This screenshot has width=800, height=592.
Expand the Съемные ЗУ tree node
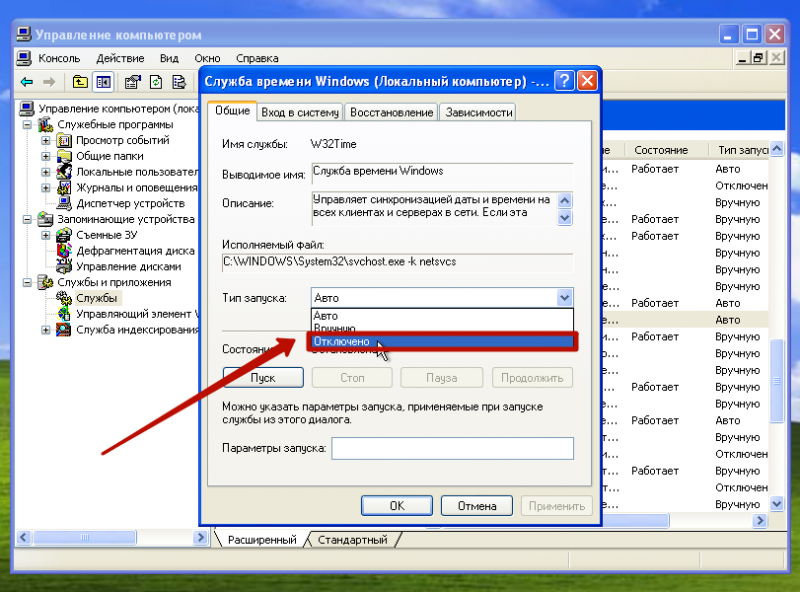(46, 235)
